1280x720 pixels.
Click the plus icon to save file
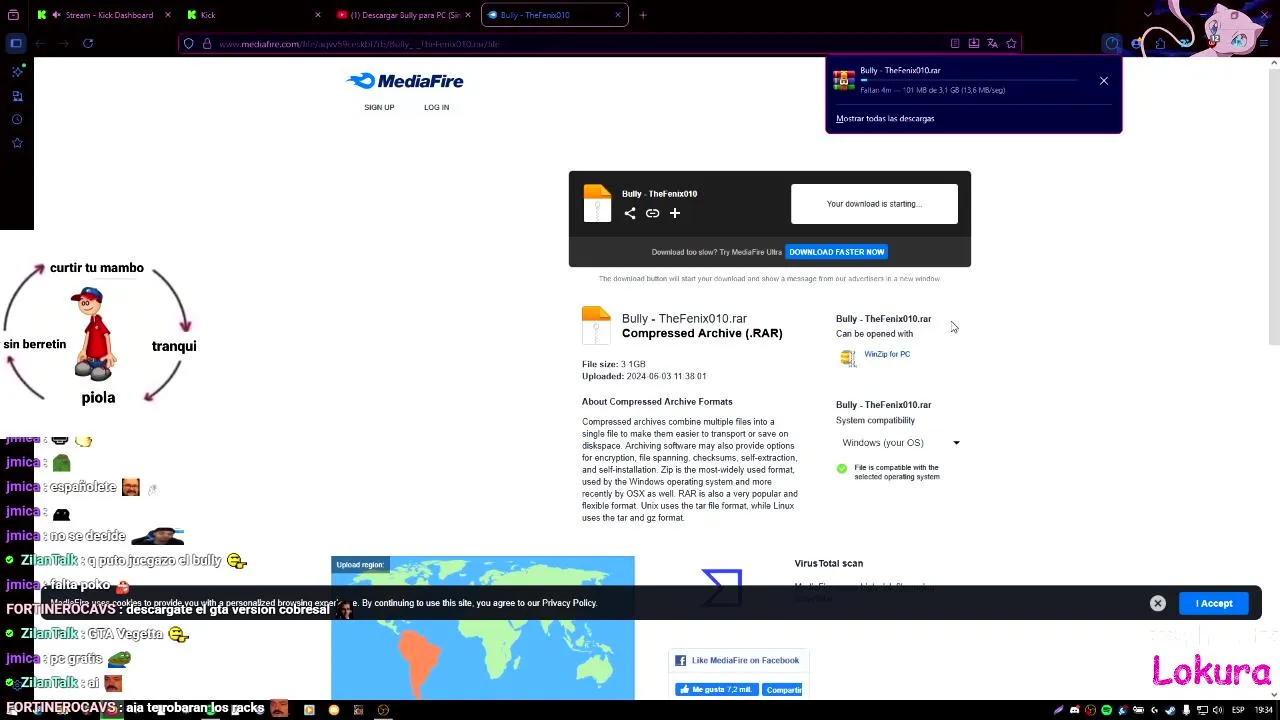pyautogui.click(x=675, y=213)
